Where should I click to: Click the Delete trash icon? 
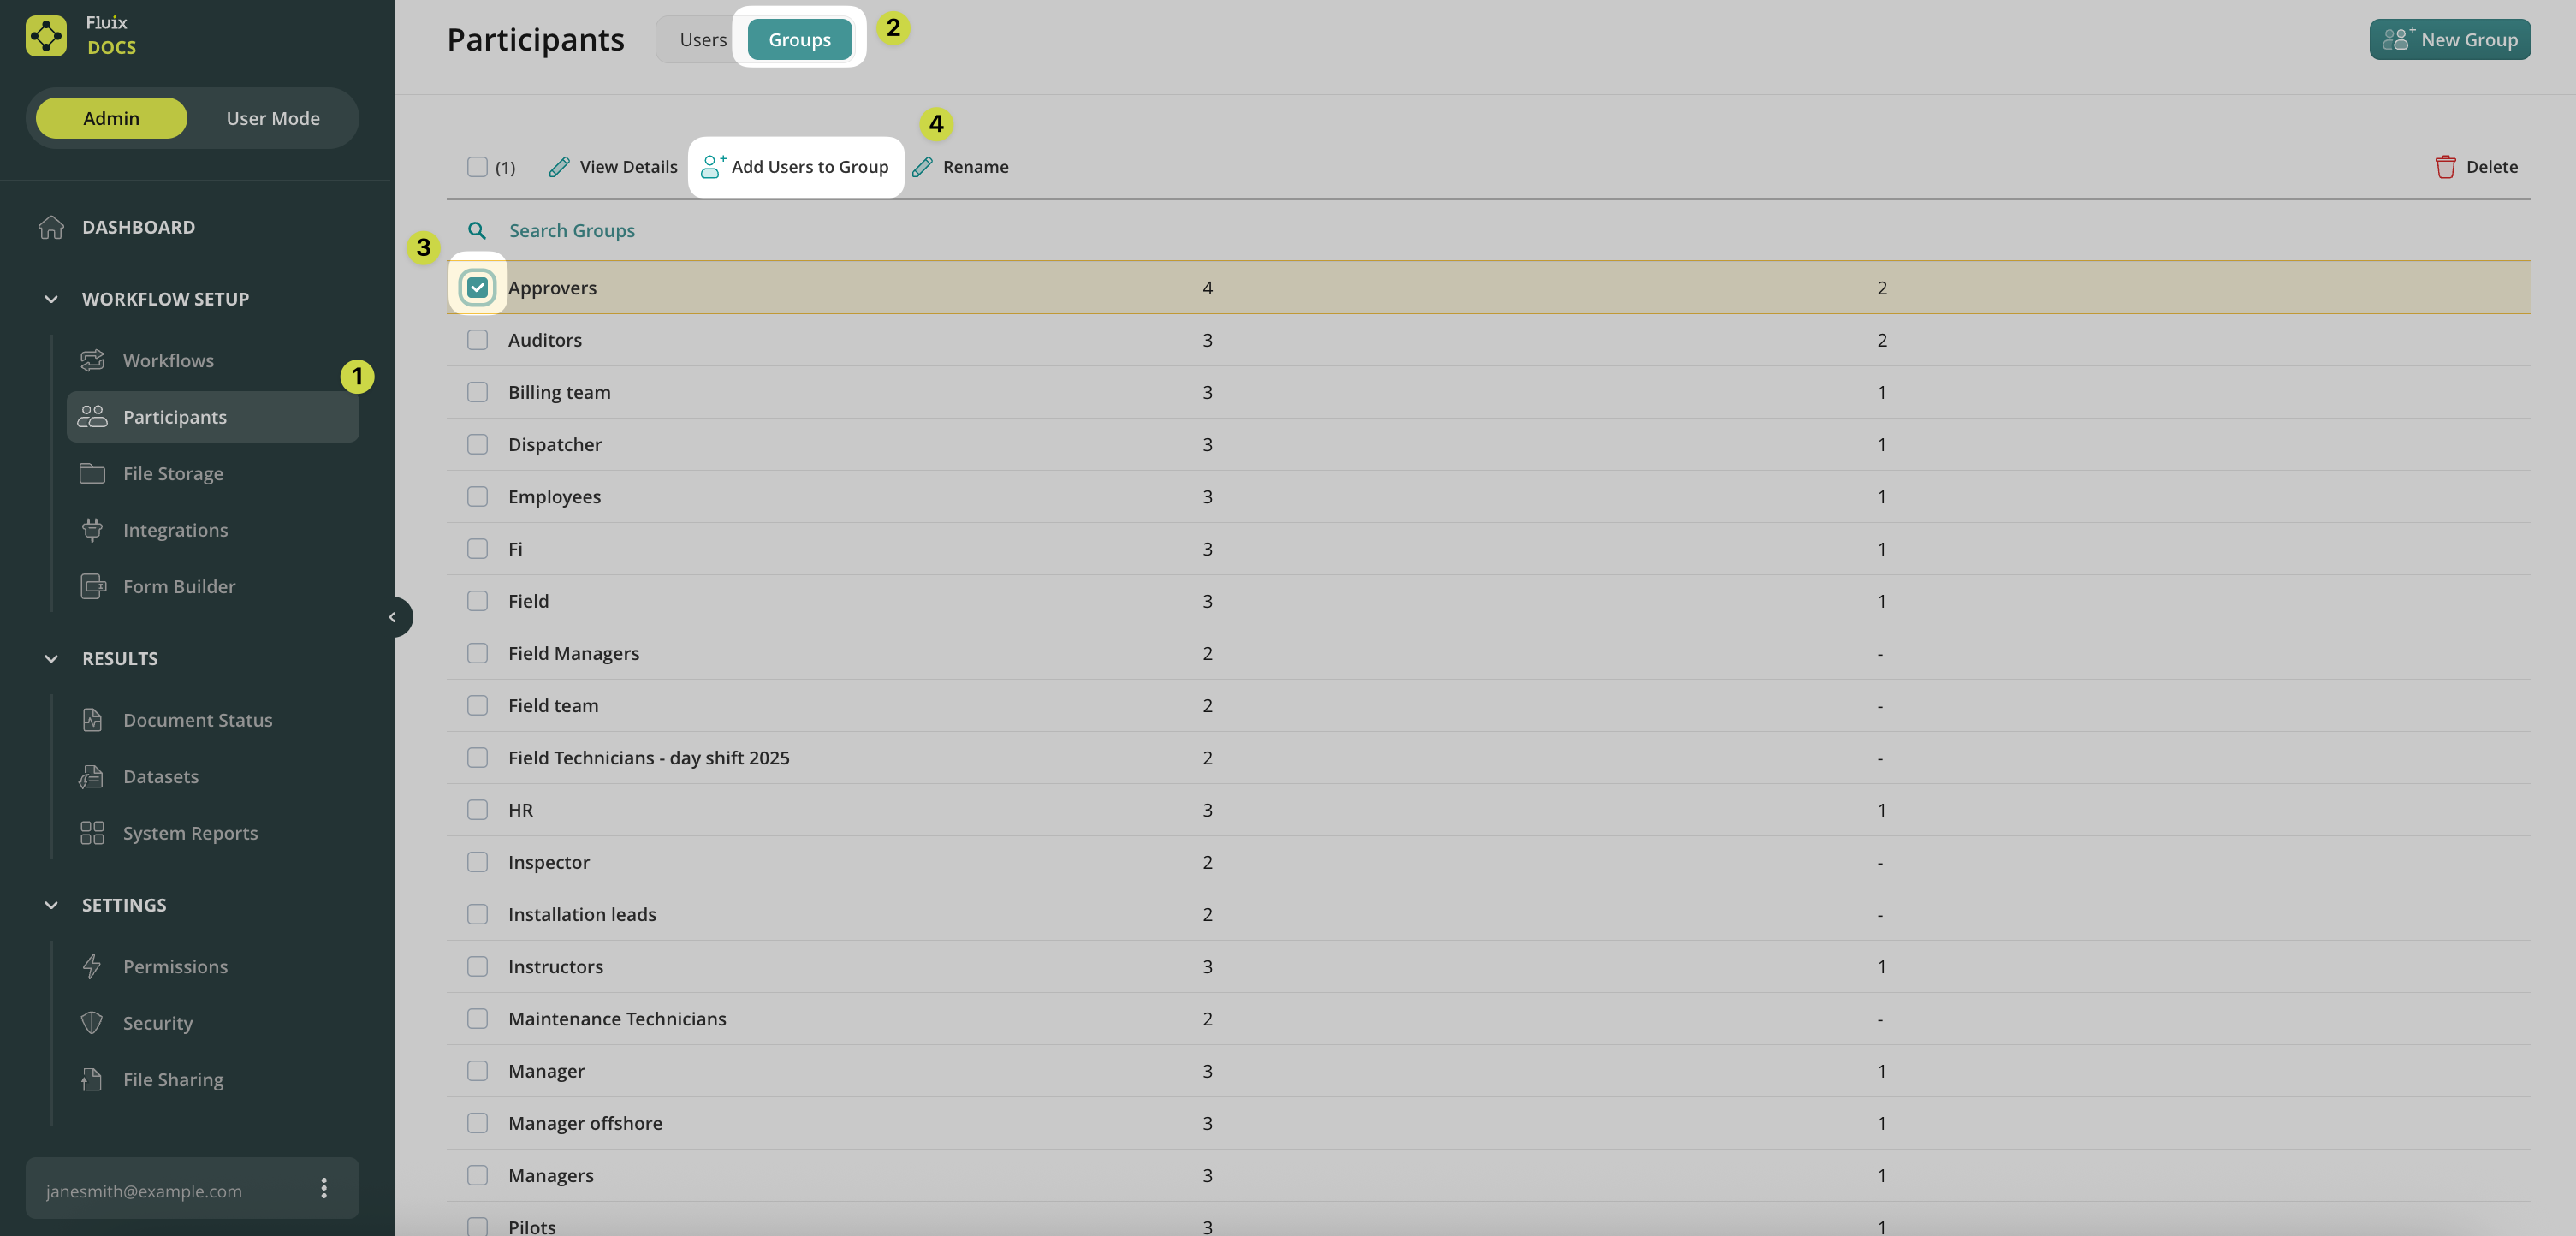tap(2445, 167)
